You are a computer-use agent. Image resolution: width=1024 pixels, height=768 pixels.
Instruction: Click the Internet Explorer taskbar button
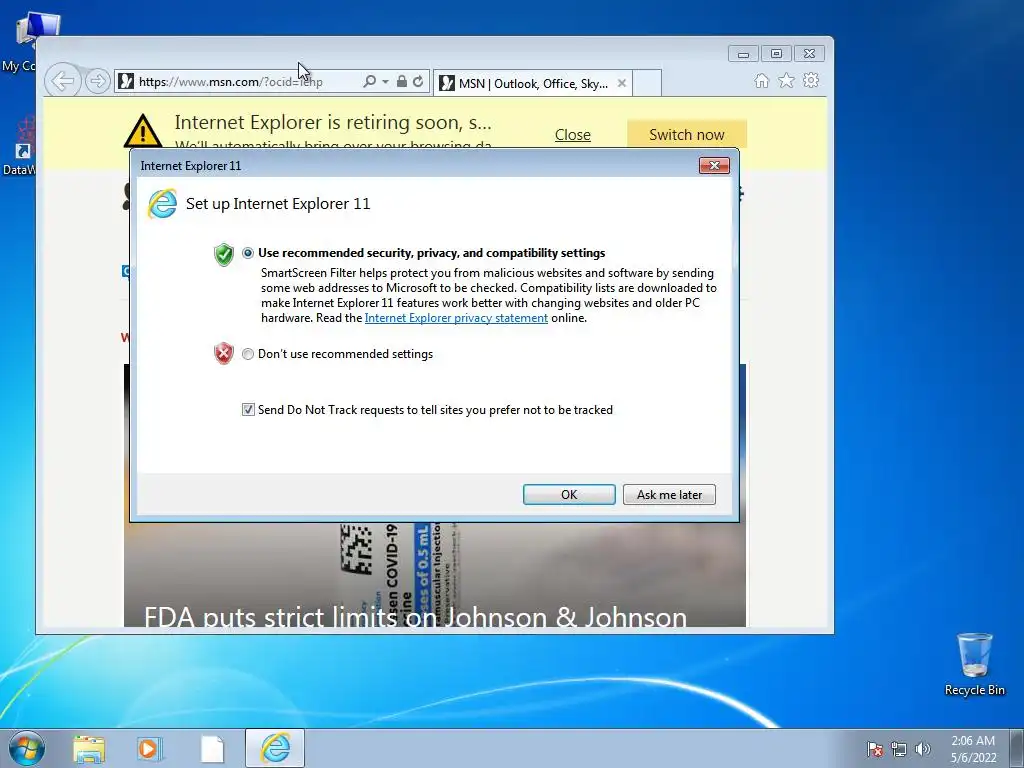coord(275,748)
